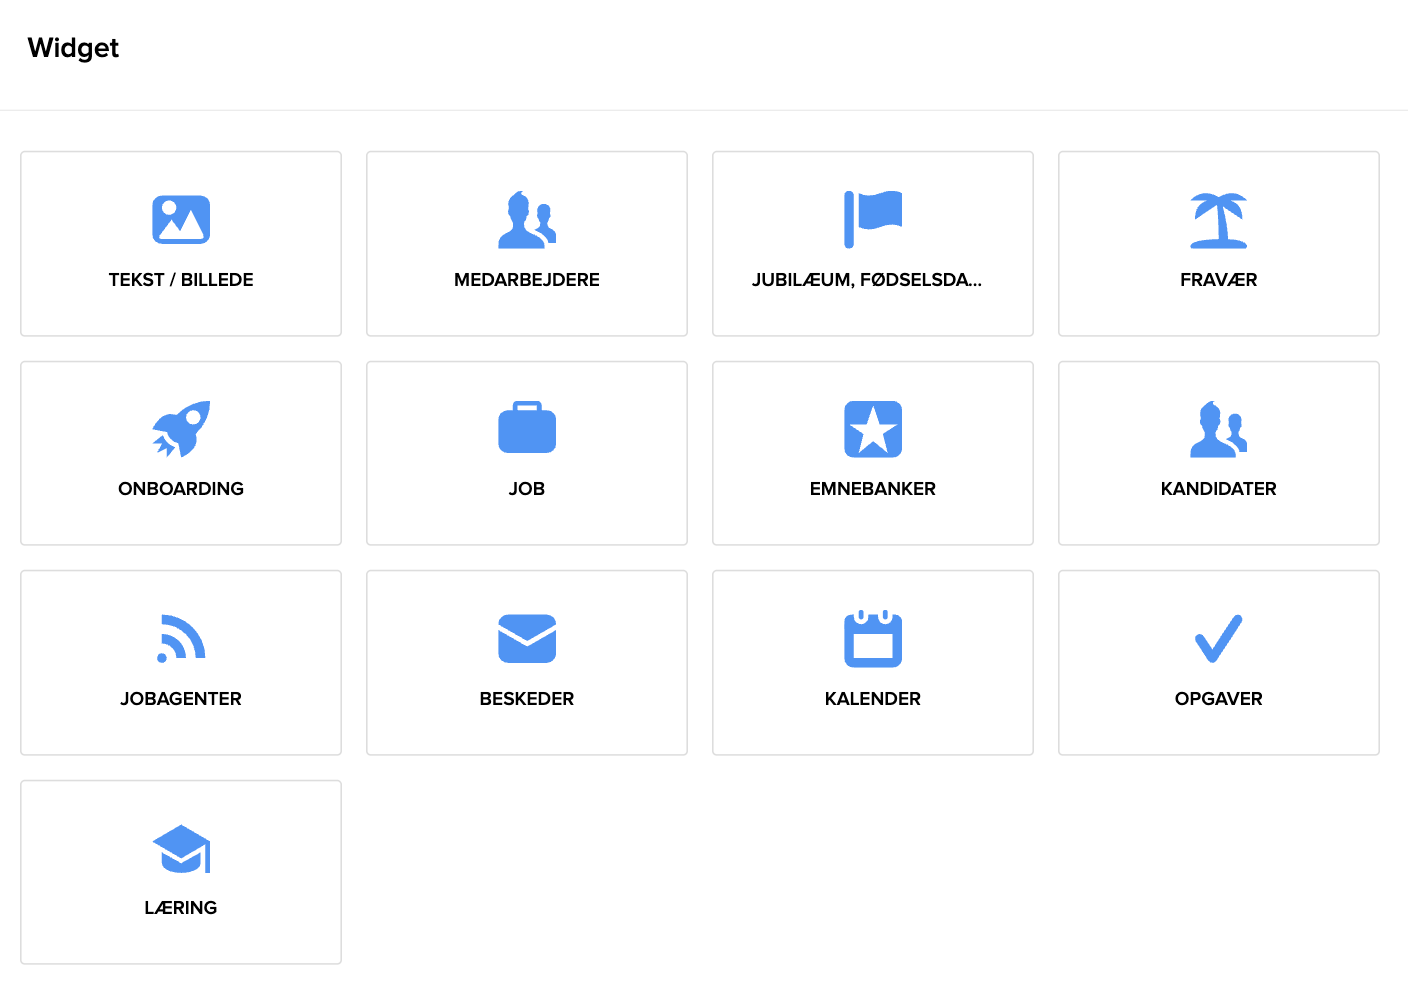Click the Widget page heading
This screenshot has width=1408, height=984.
73,48
